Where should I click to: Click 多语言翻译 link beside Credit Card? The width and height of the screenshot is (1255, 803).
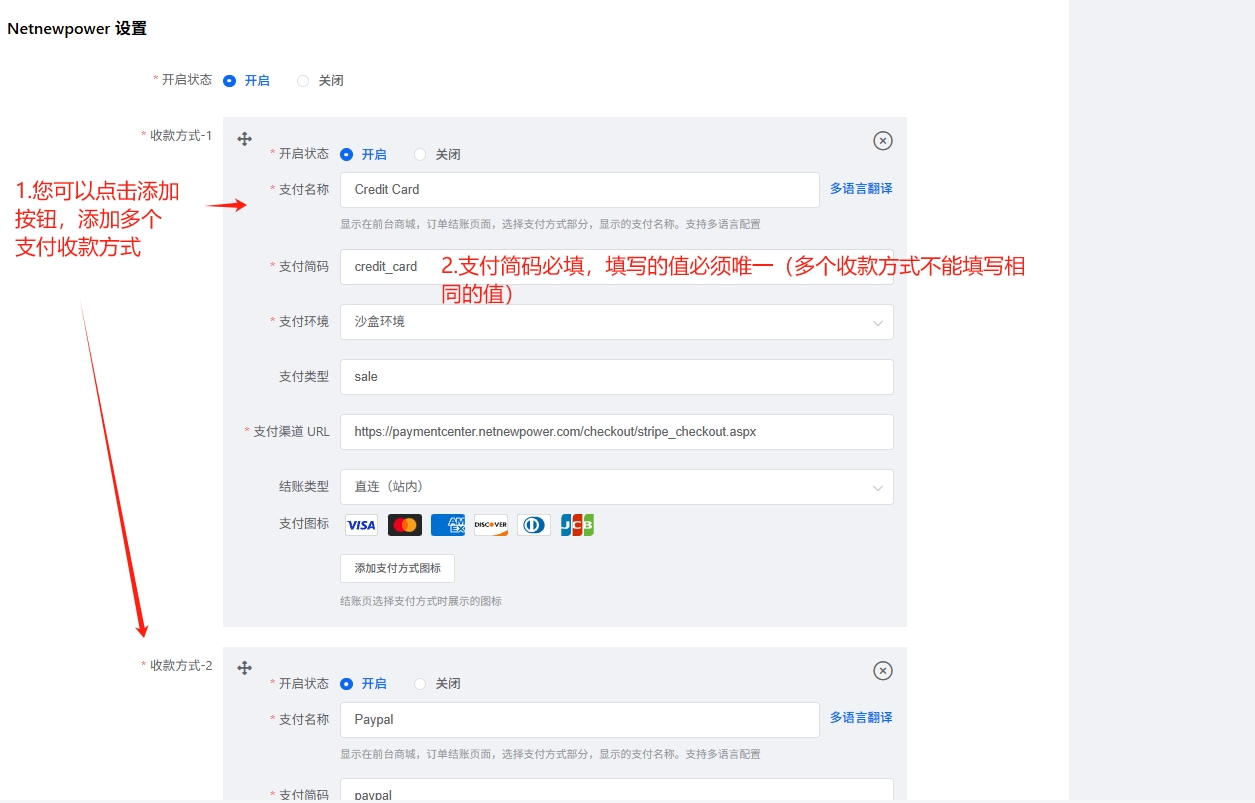[861, 189]
